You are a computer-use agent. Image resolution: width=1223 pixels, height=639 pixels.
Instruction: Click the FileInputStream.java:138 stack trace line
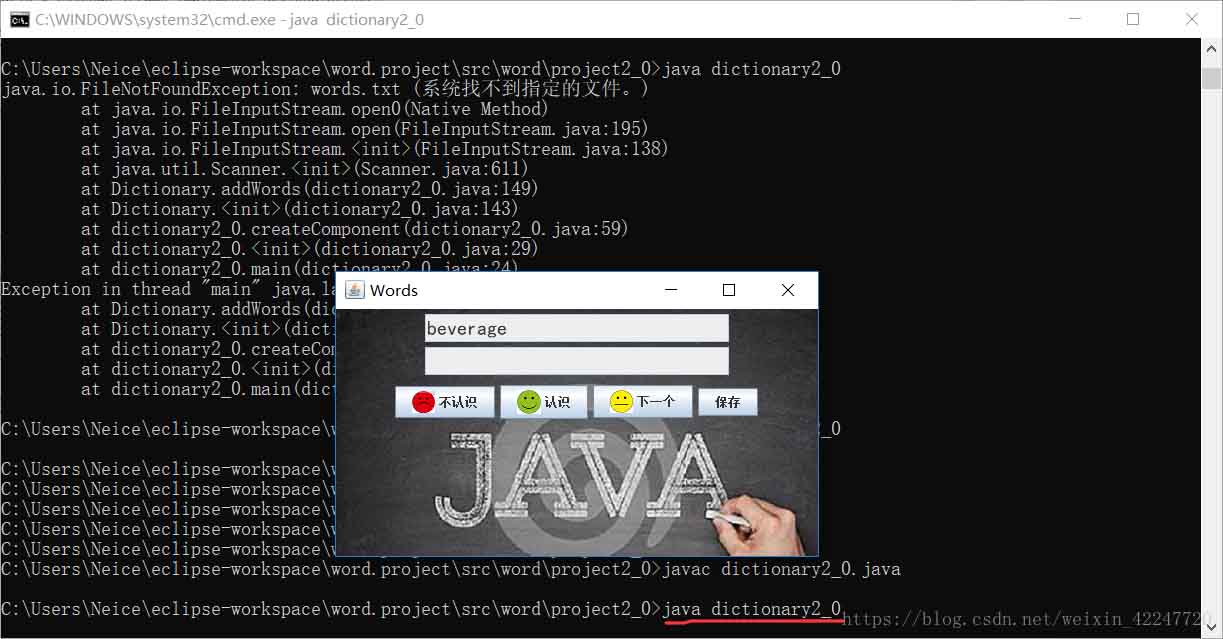point(375,149)
